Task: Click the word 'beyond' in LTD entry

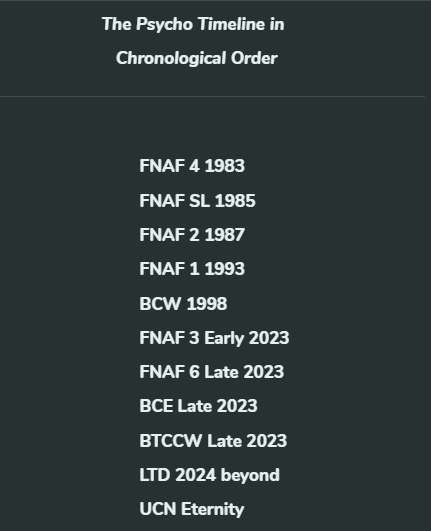Action: coord(250,475)
